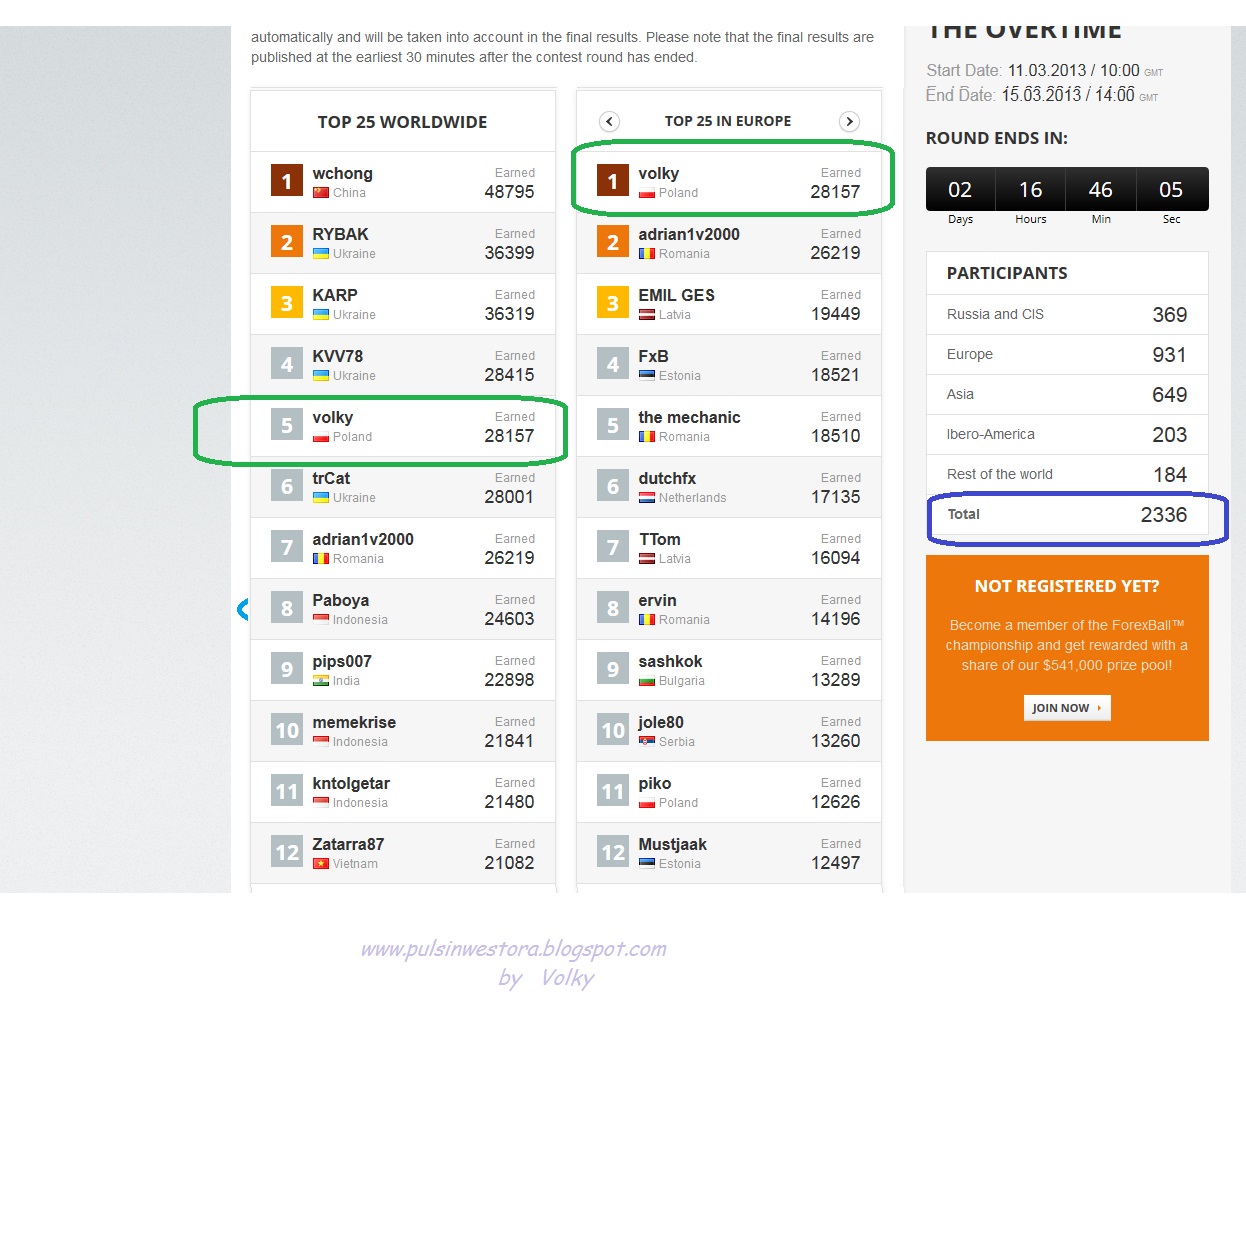Click the Rest of the world row
The height and width of the screenshot is (1250, 1246).
(1067, 474)
